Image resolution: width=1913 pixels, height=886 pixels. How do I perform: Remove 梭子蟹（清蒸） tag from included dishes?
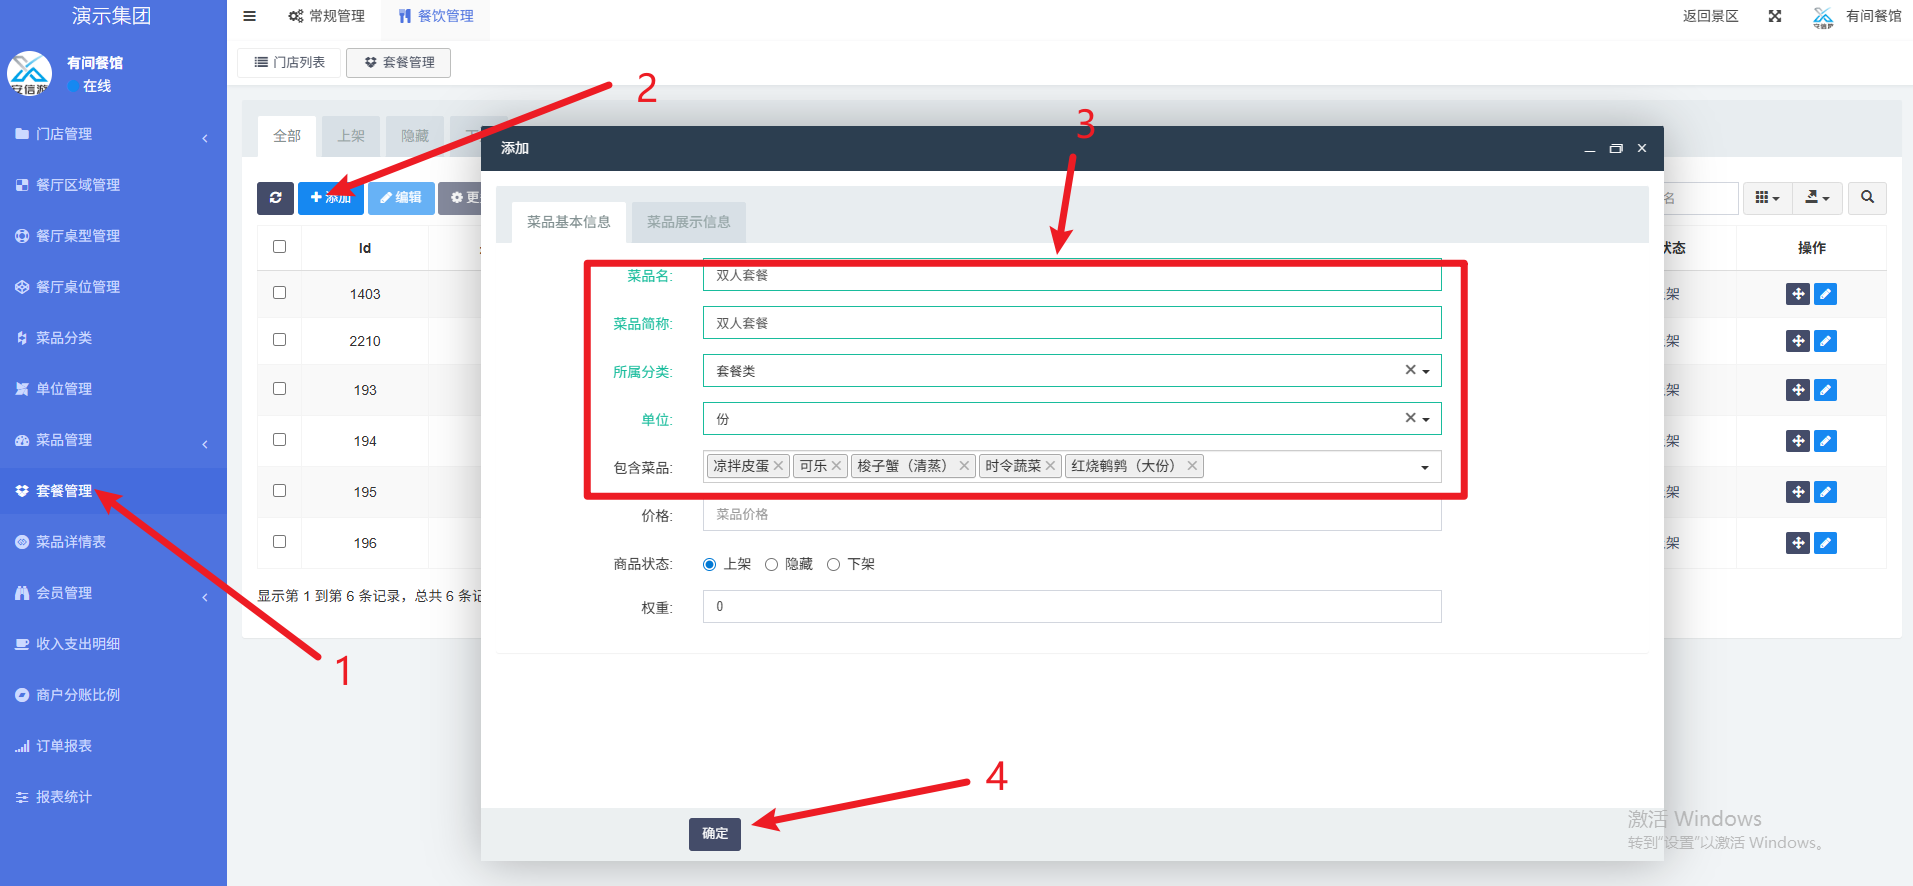coord(964,466)
